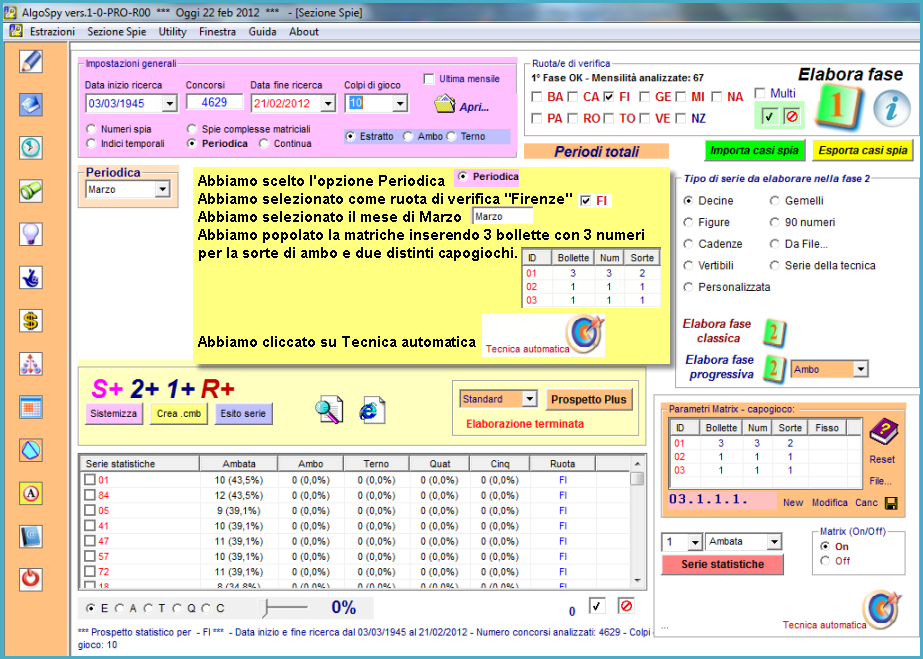The height and width of the screenshot is (659, 923).
Task: Click the Tecnica automatica target below Matrix On/Off
Action: [x=882, y=610]
